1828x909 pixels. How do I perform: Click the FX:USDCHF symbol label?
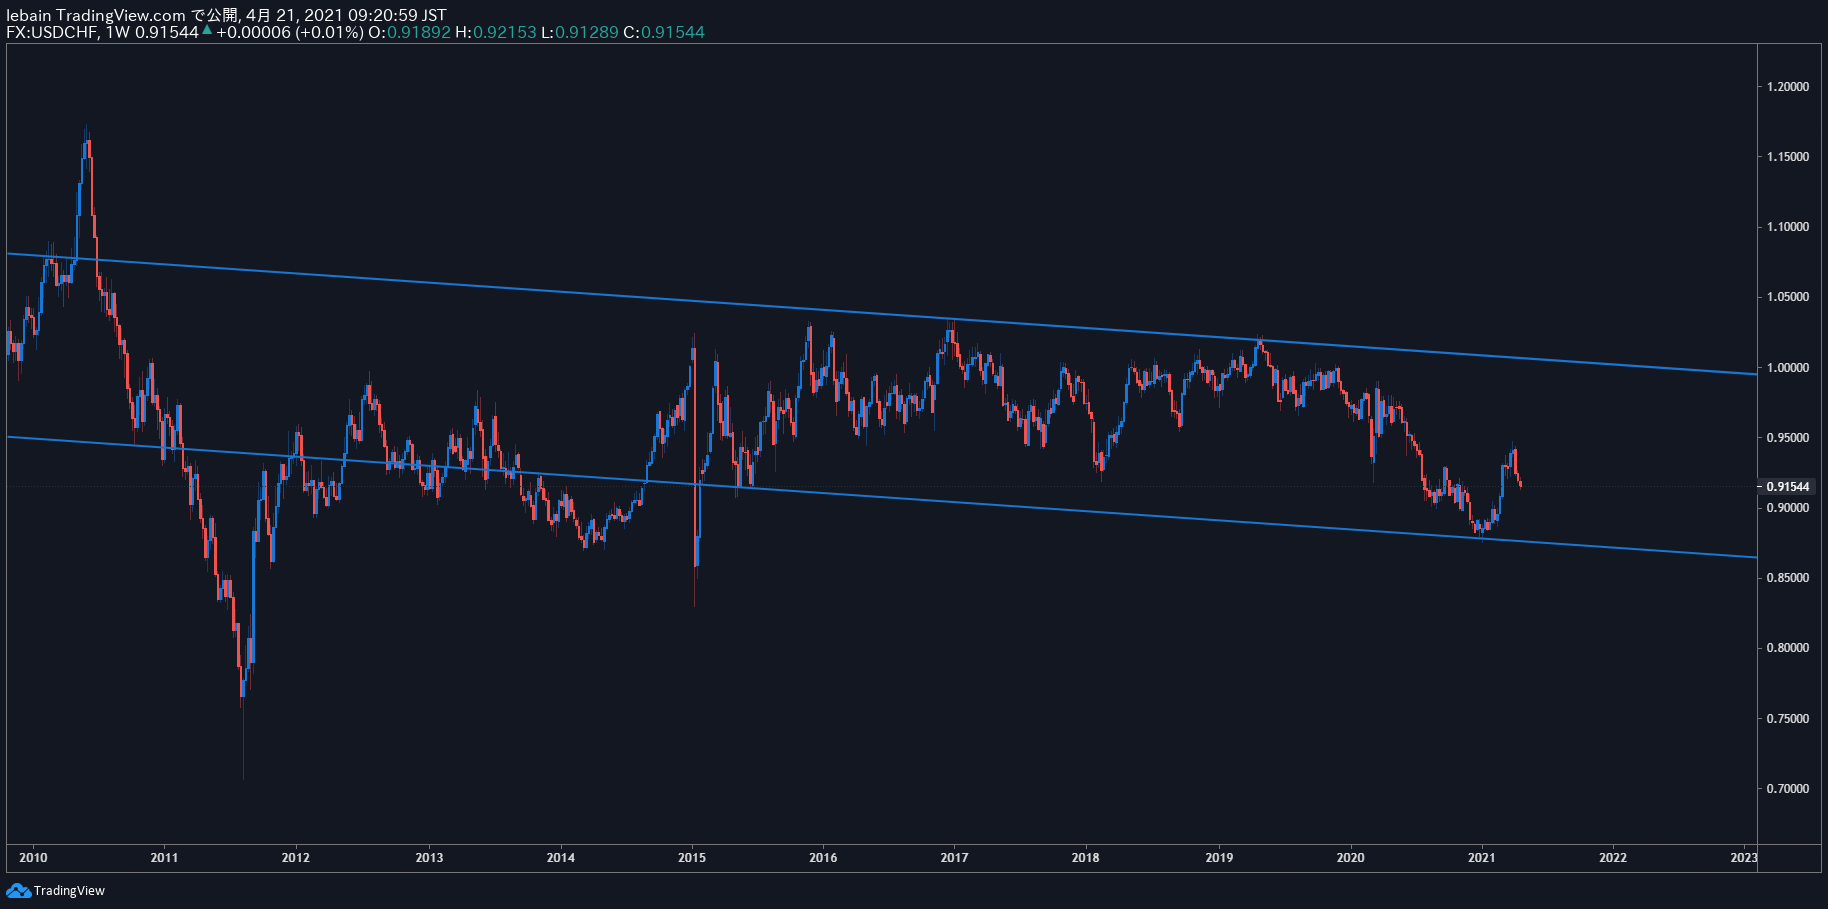tap(51, 32)
